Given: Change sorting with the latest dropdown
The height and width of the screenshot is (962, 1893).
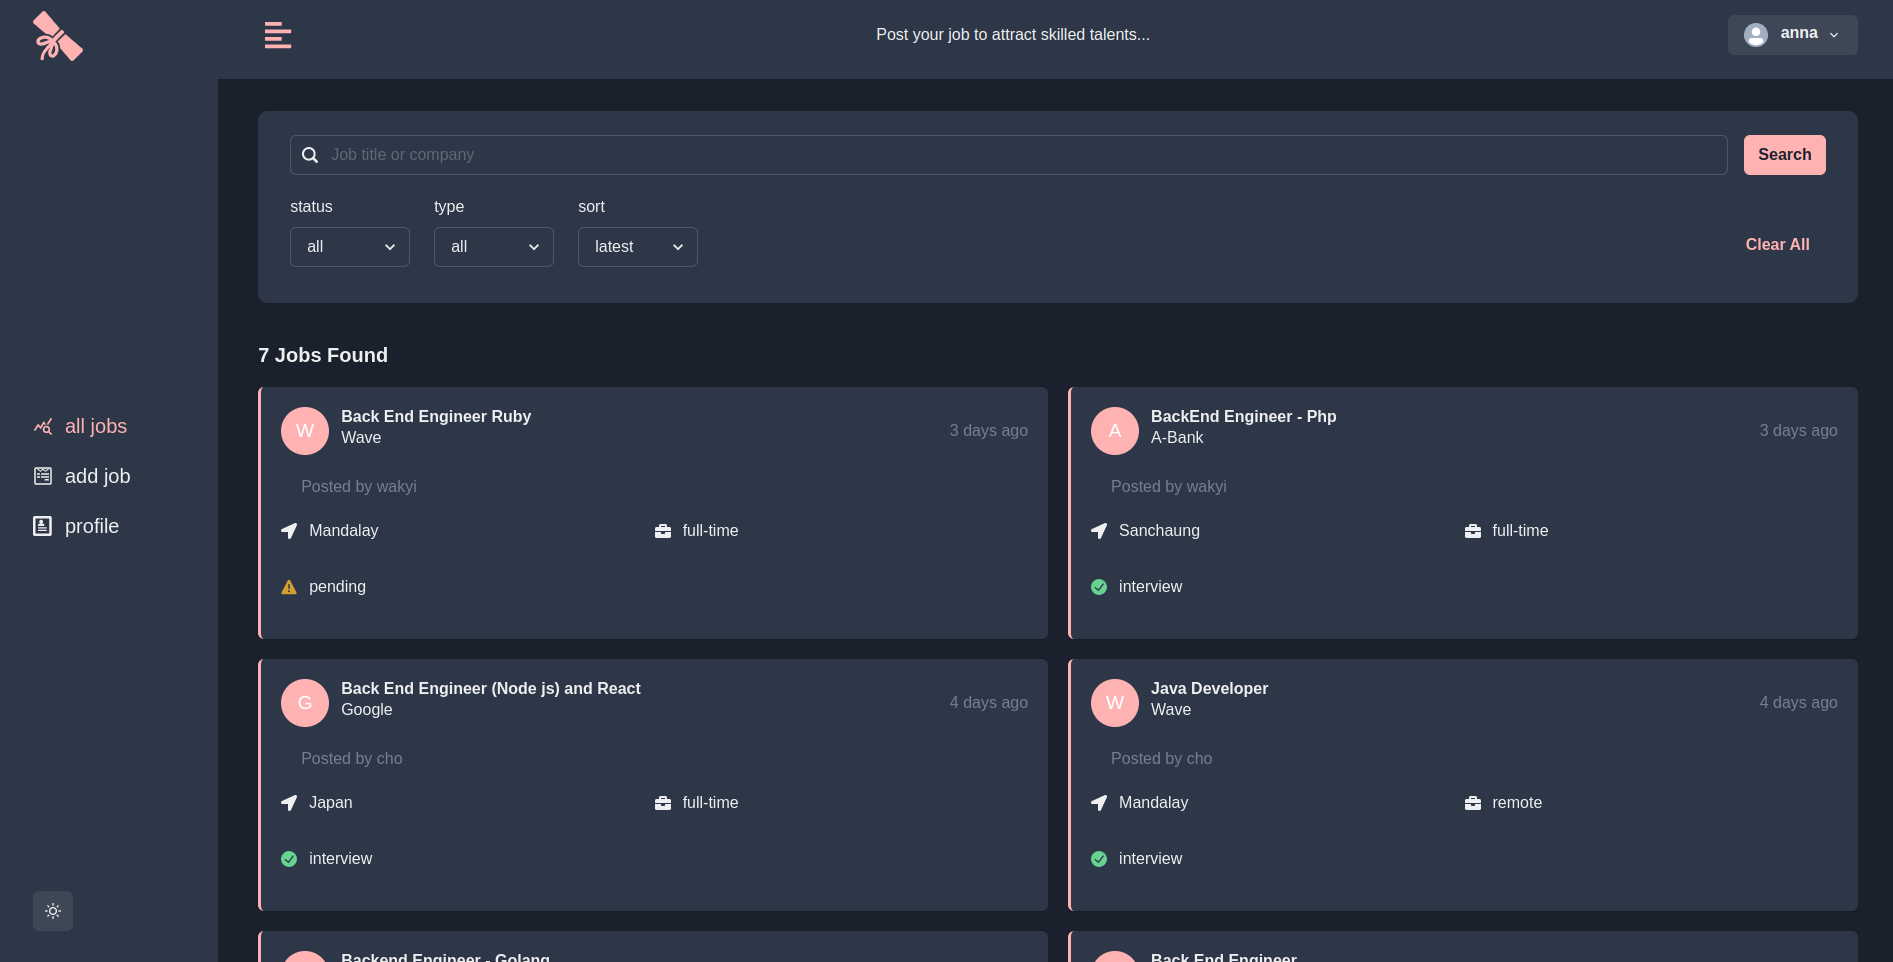Looking at the screenshot, I should pos(637,246).
